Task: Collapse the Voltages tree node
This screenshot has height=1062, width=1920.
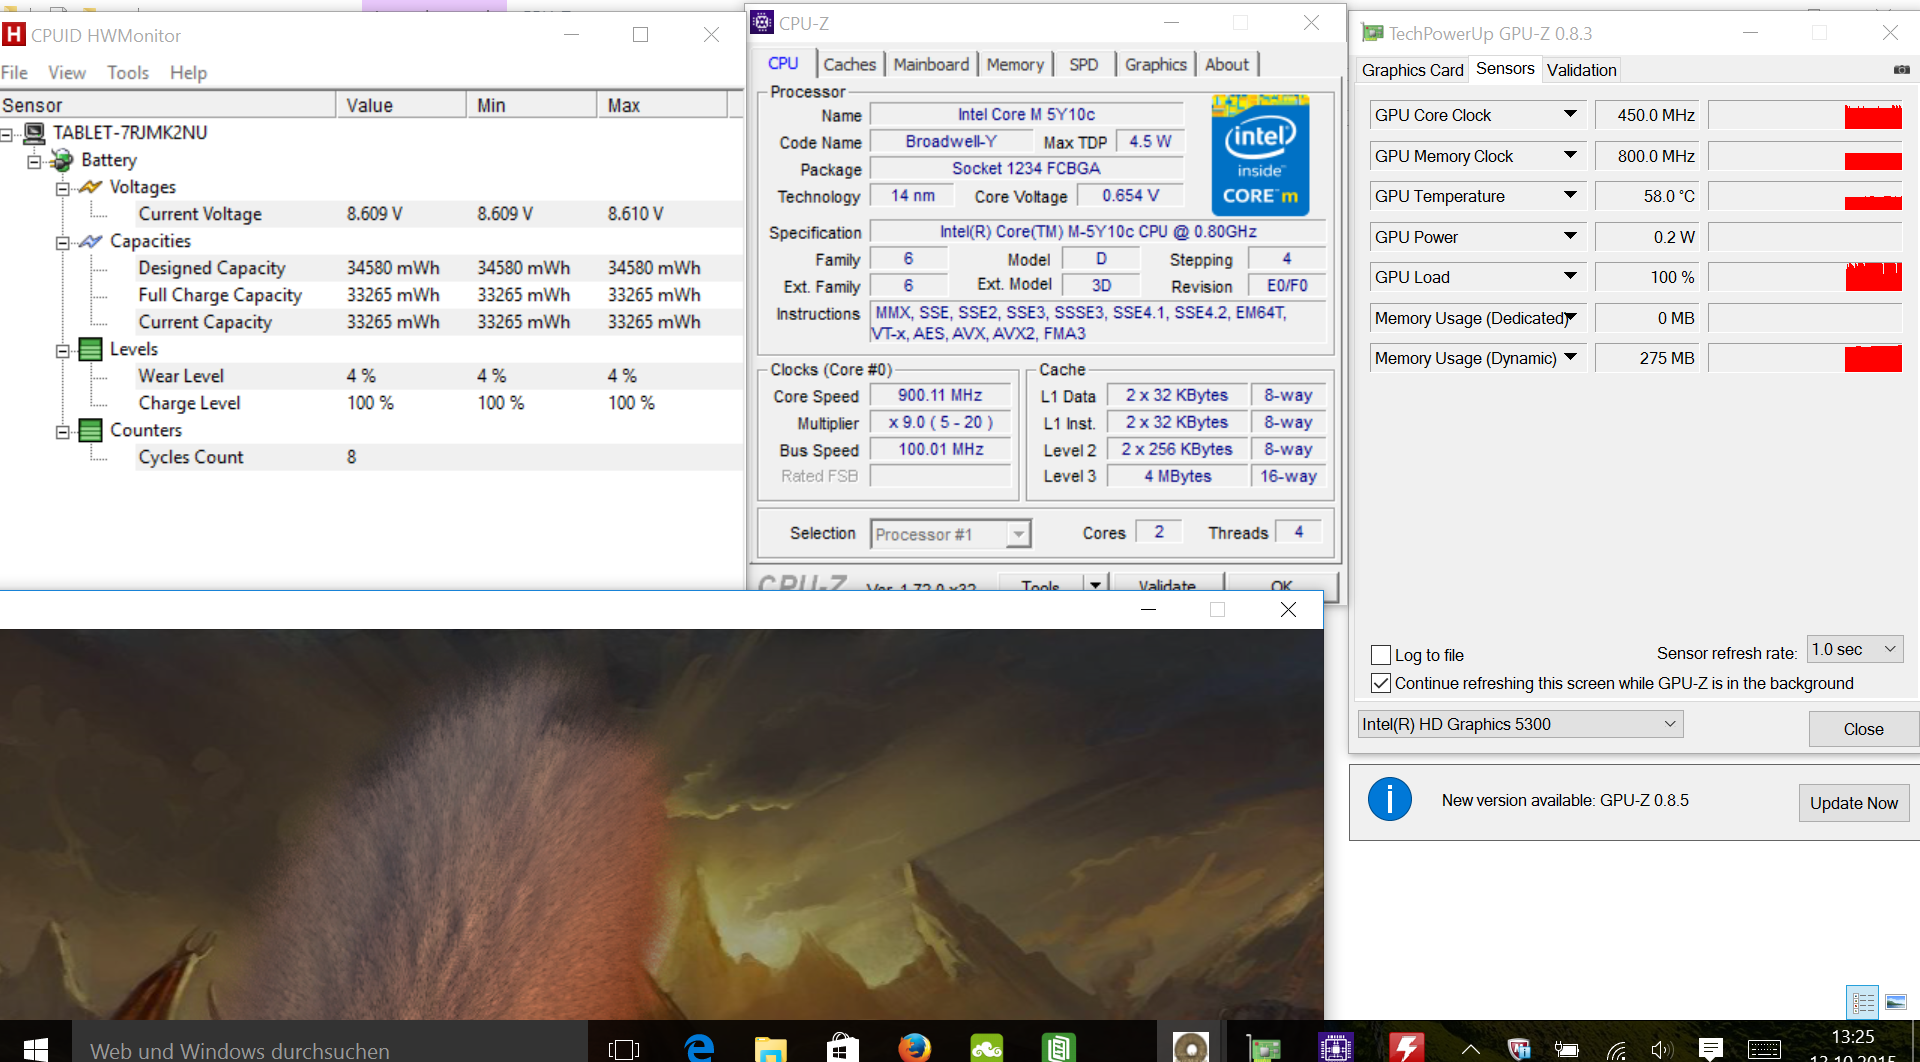Action: (63, 187)
